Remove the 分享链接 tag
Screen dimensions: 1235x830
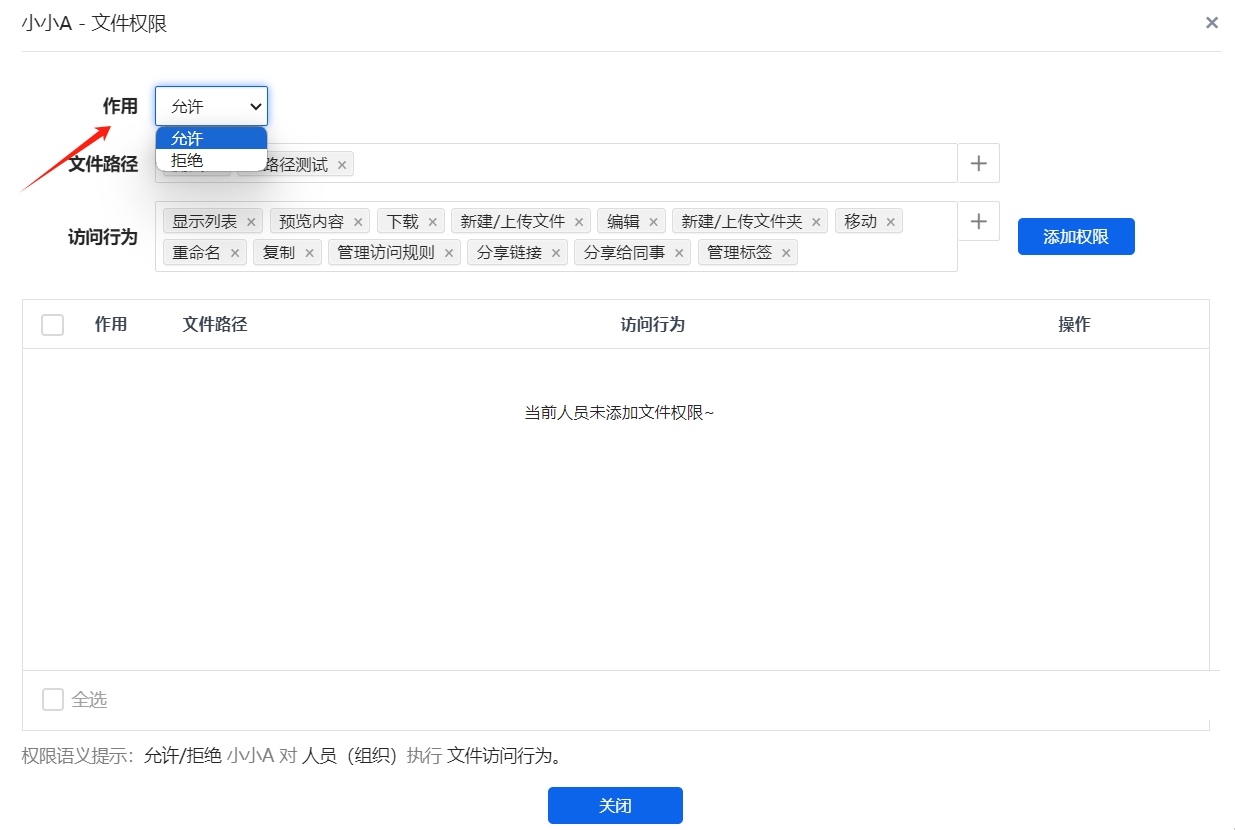pyautogui.click(x=556, y=253)
